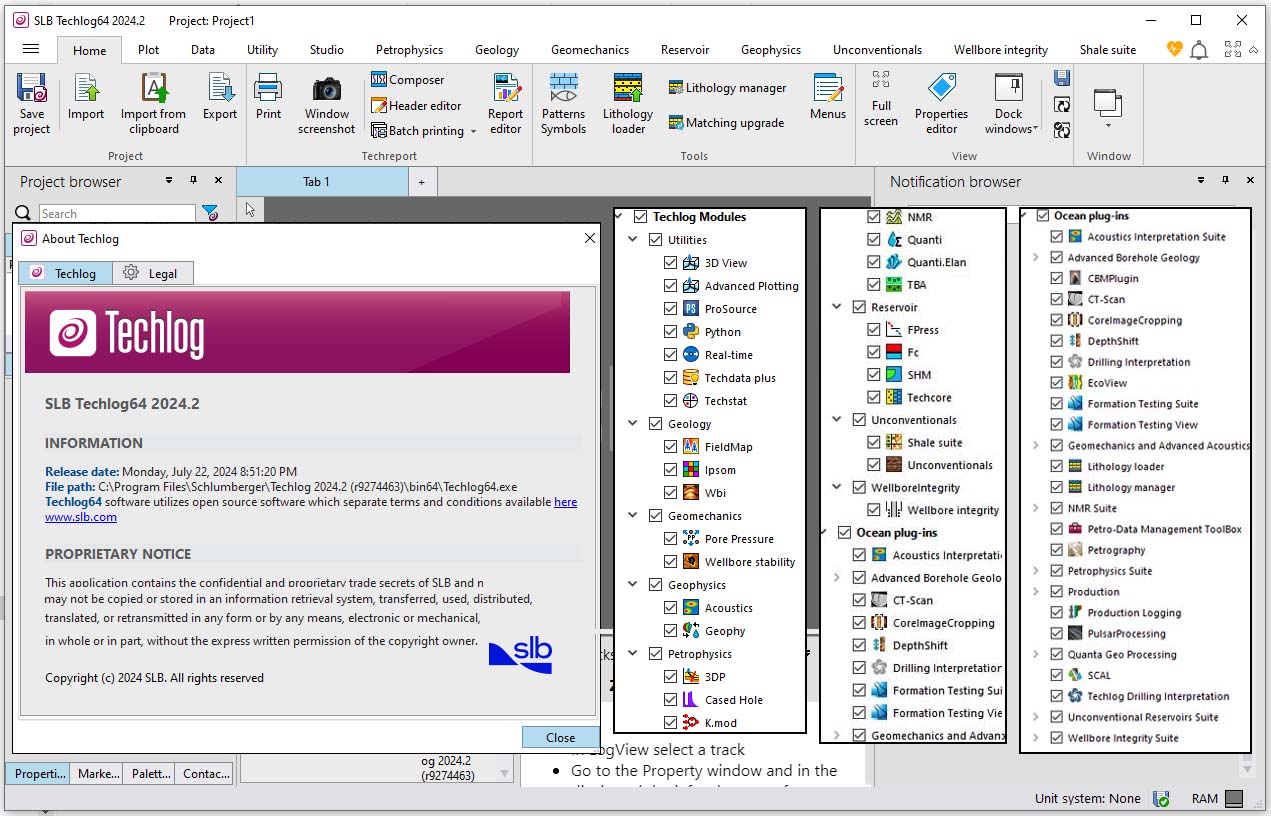Collapse the Petrophysics group
This screenshot has width=1271, height=816.
[633, 654]
